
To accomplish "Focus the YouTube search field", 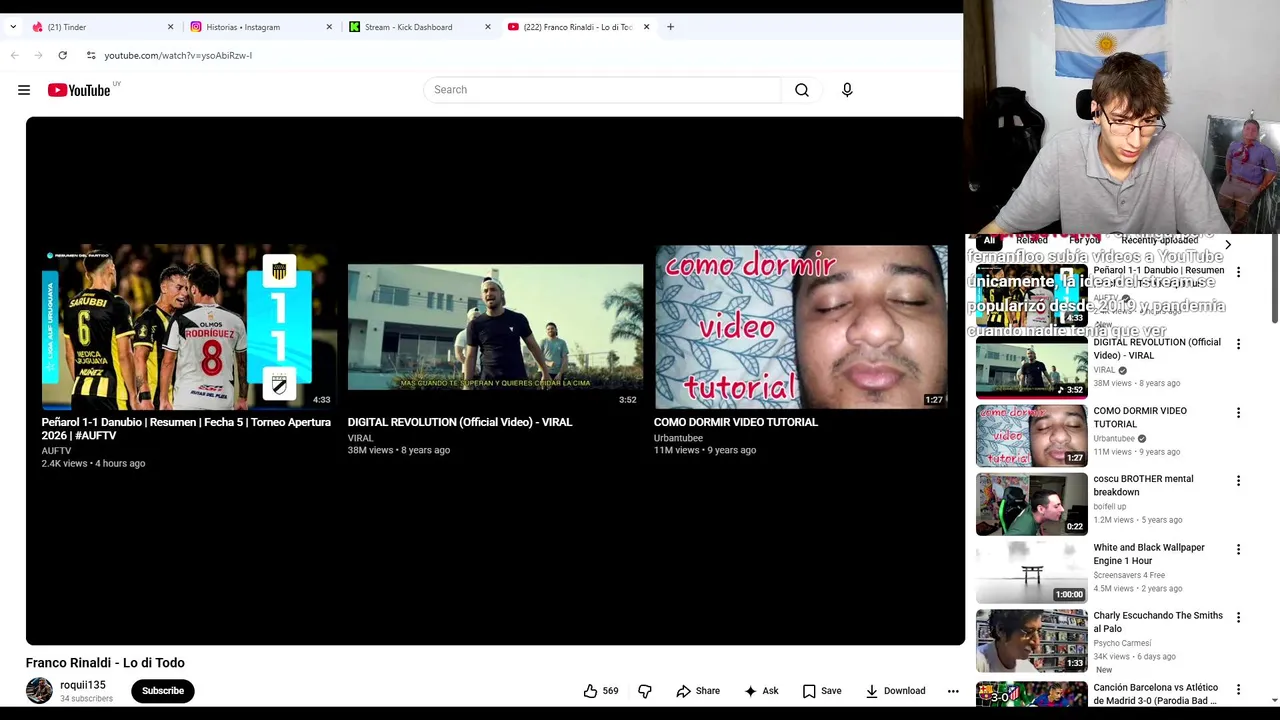I will pyautogui.click(x=602, y=90).
